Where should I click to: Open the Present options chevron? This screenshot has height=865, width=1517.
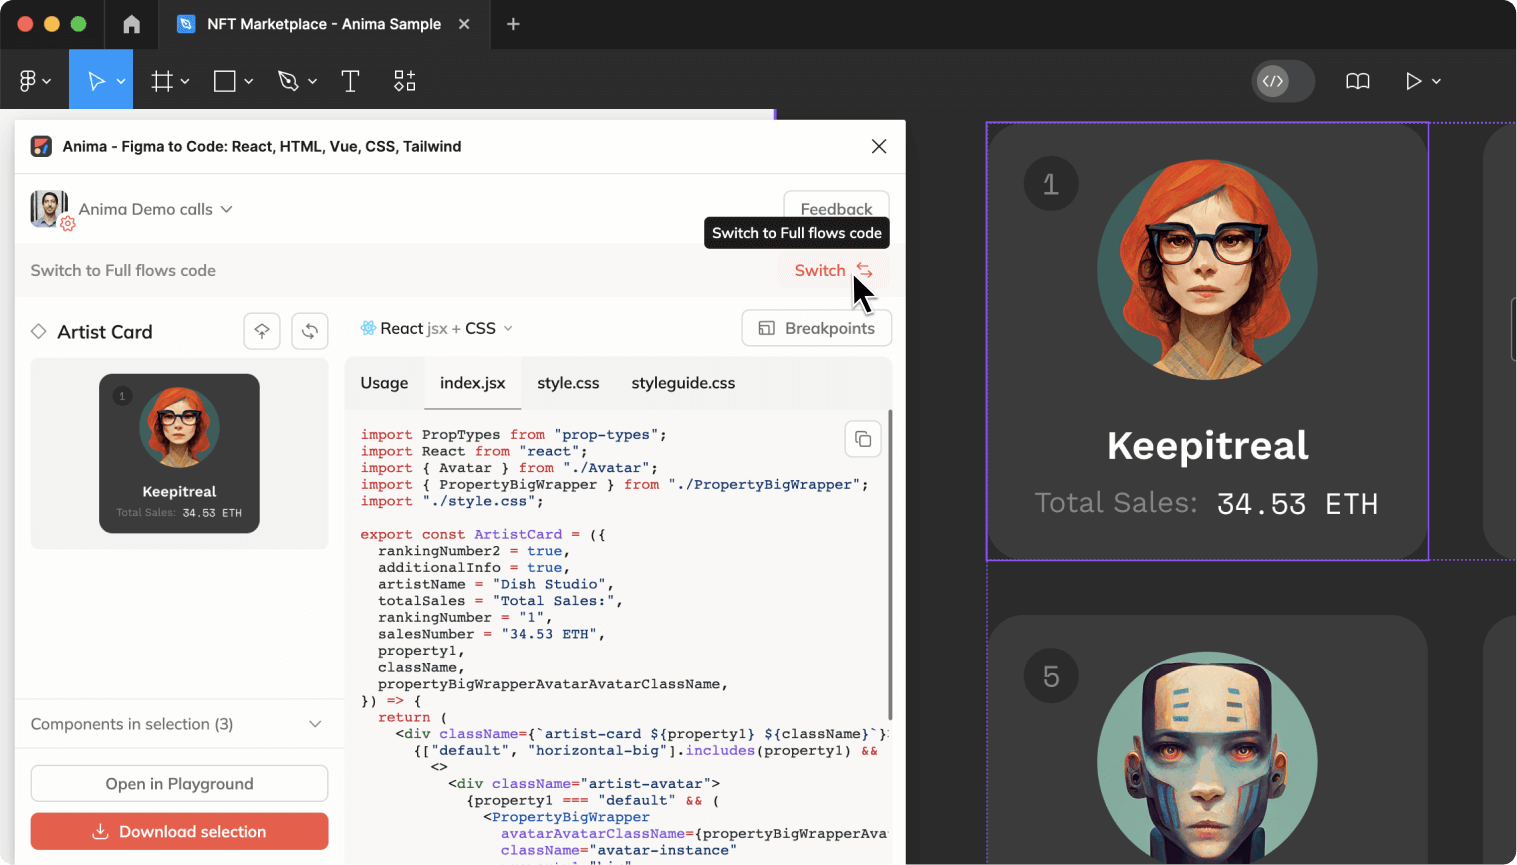[1436, 81]
